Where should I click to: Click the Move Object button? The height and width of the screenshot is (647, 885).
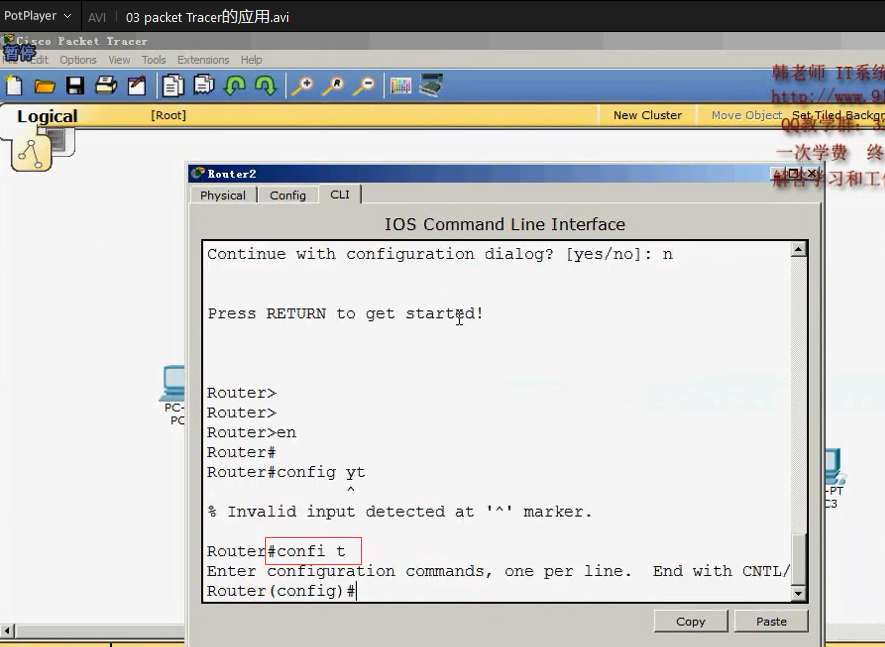coord(746,115)
